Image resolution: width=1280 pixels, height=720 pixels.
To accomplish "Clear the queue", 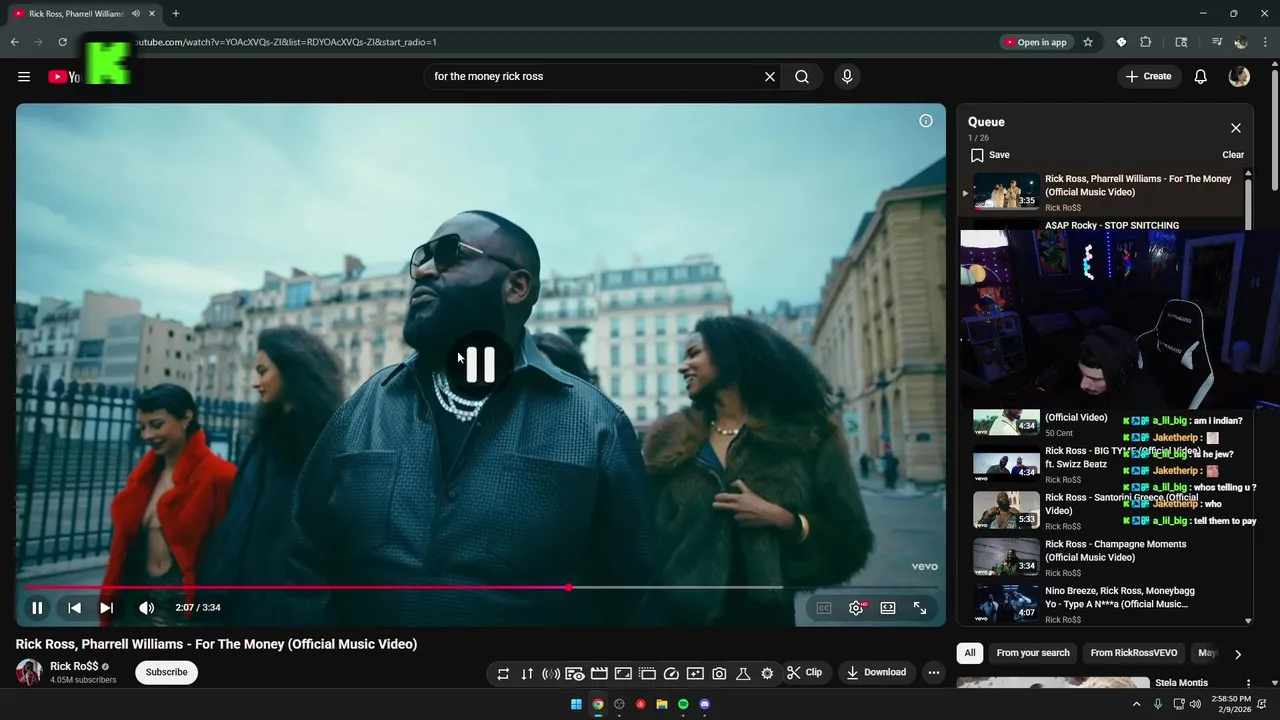I will pos(1233,155).
